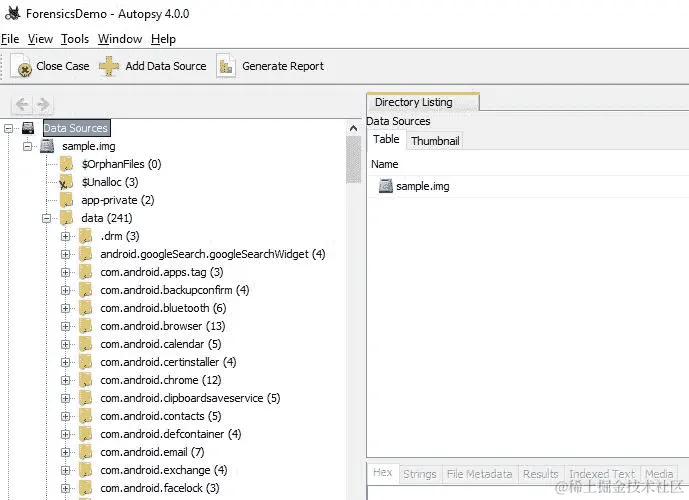Open the Tools menu
The height and width of the screenshot is (500, 689).
point(75,39)
